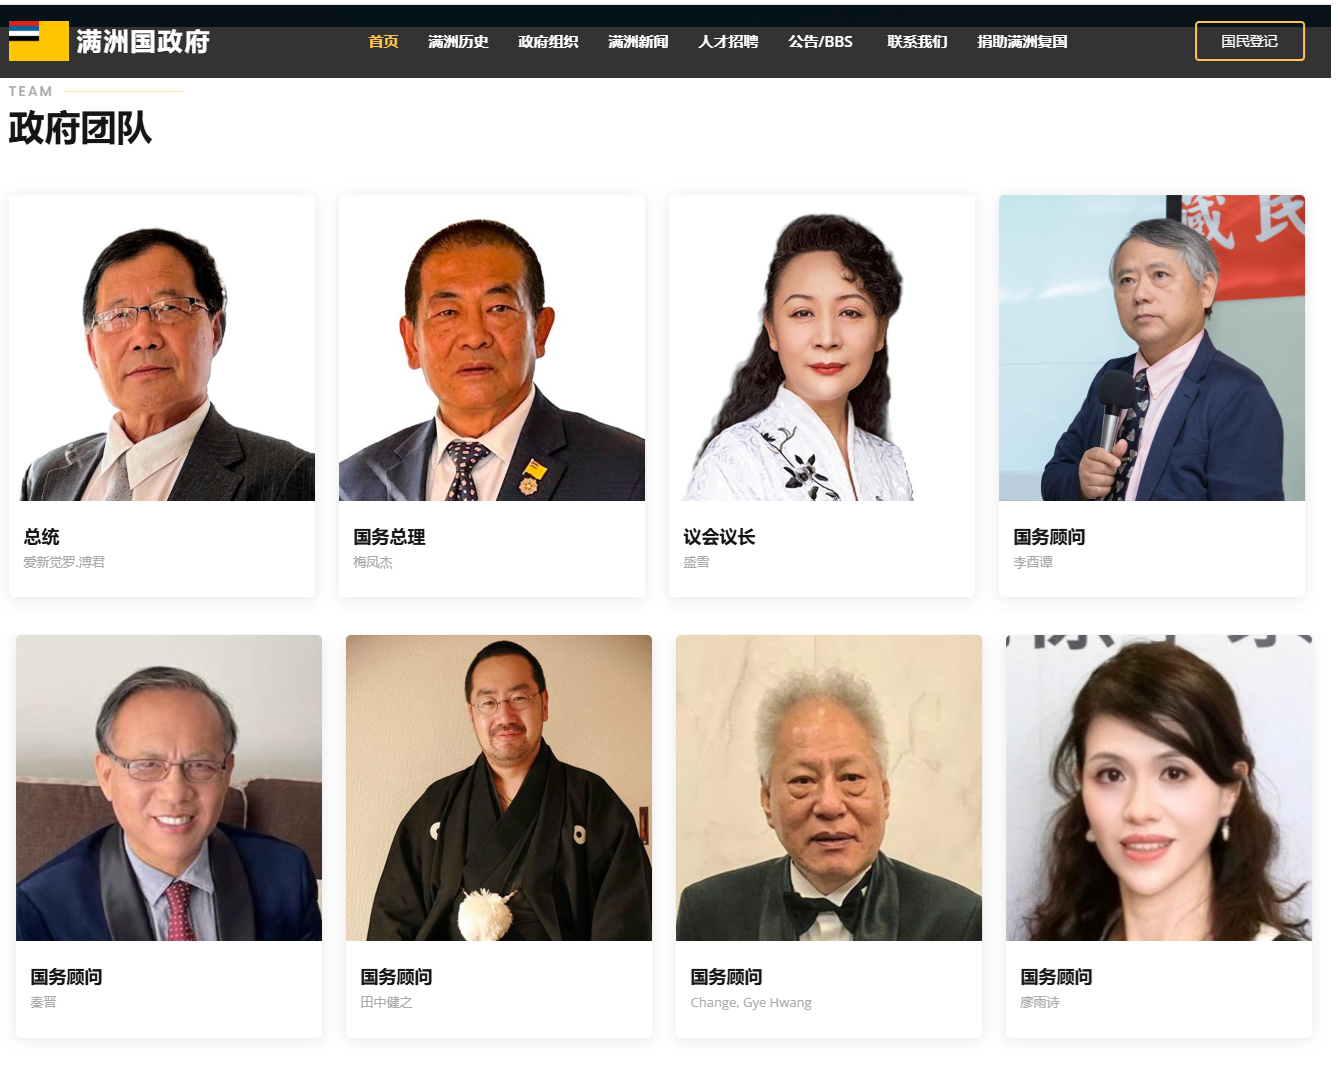Click the 满洲国政府 site title

(143, 41)
